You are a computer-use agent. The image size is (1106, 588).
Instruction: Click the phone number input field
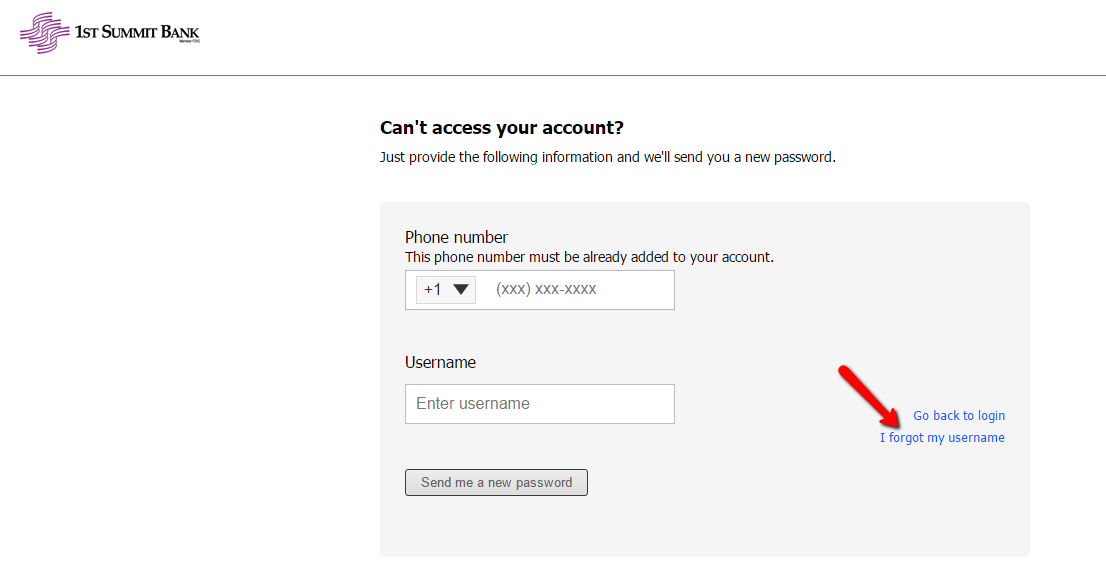click(575, 289)
